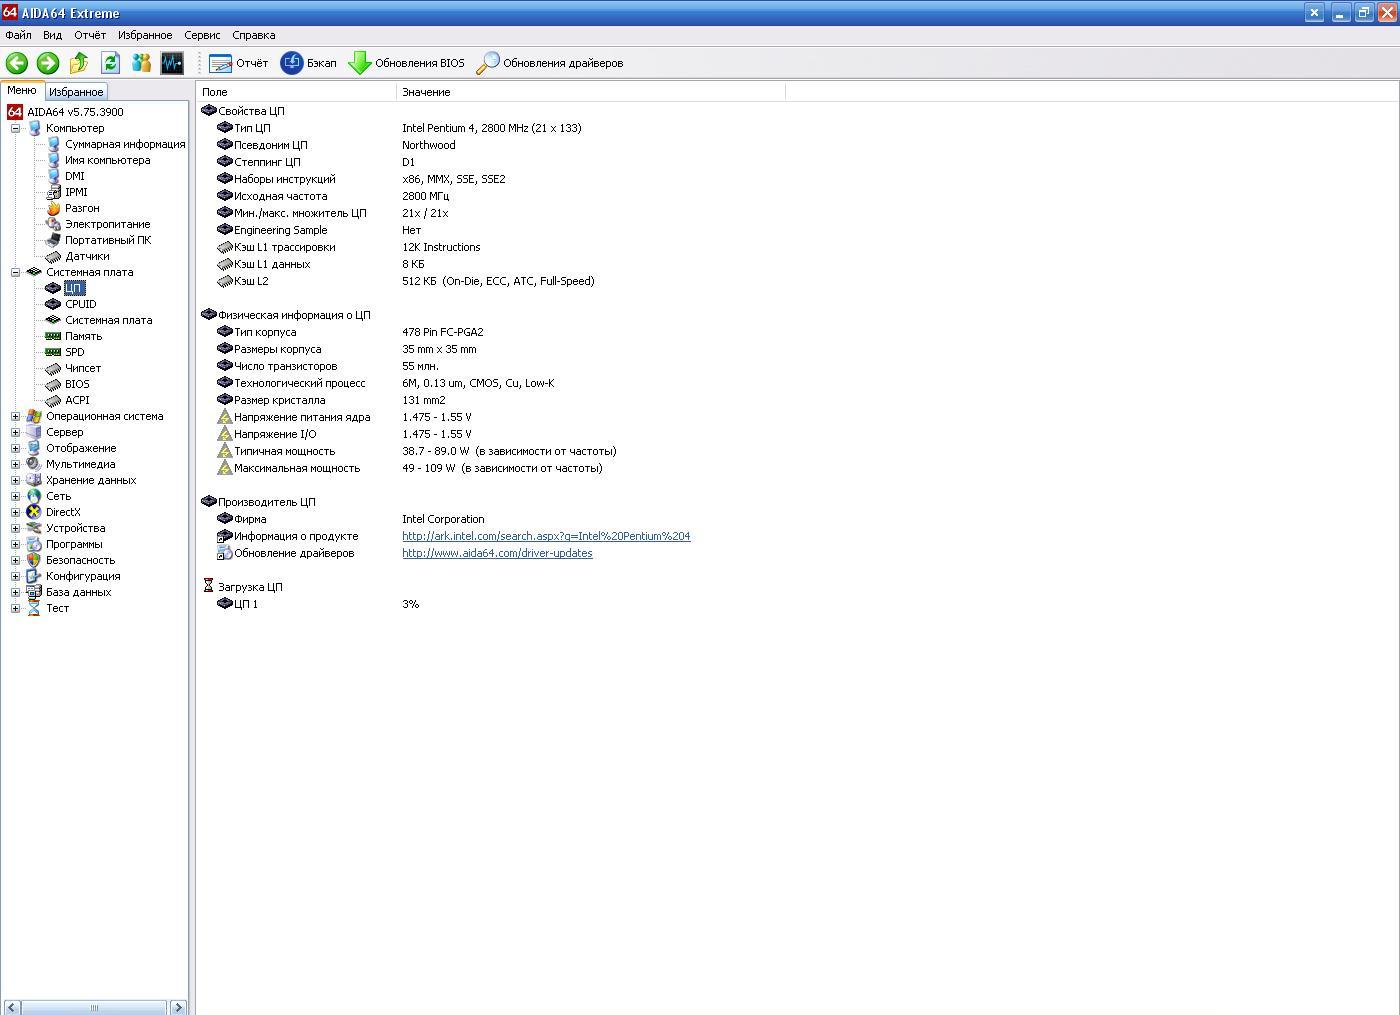Select the CPUID tree item

click(81, 304)
